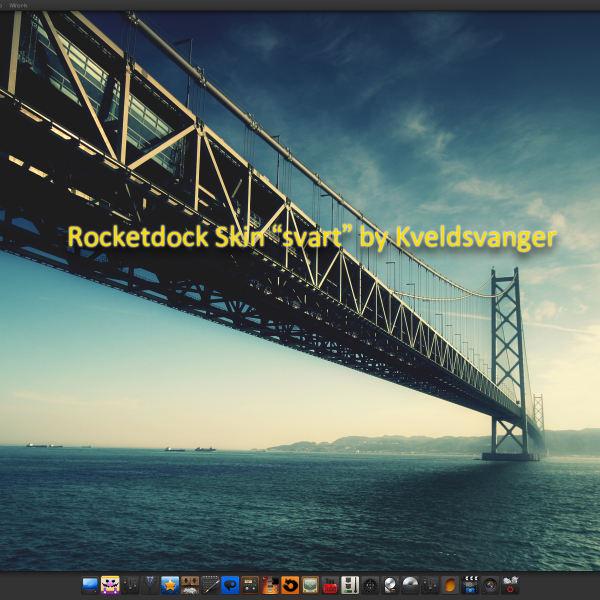Click the dark round dial icon
This screenshot has height=600, width=600.
pyautogui.click(x=370, y=585)
